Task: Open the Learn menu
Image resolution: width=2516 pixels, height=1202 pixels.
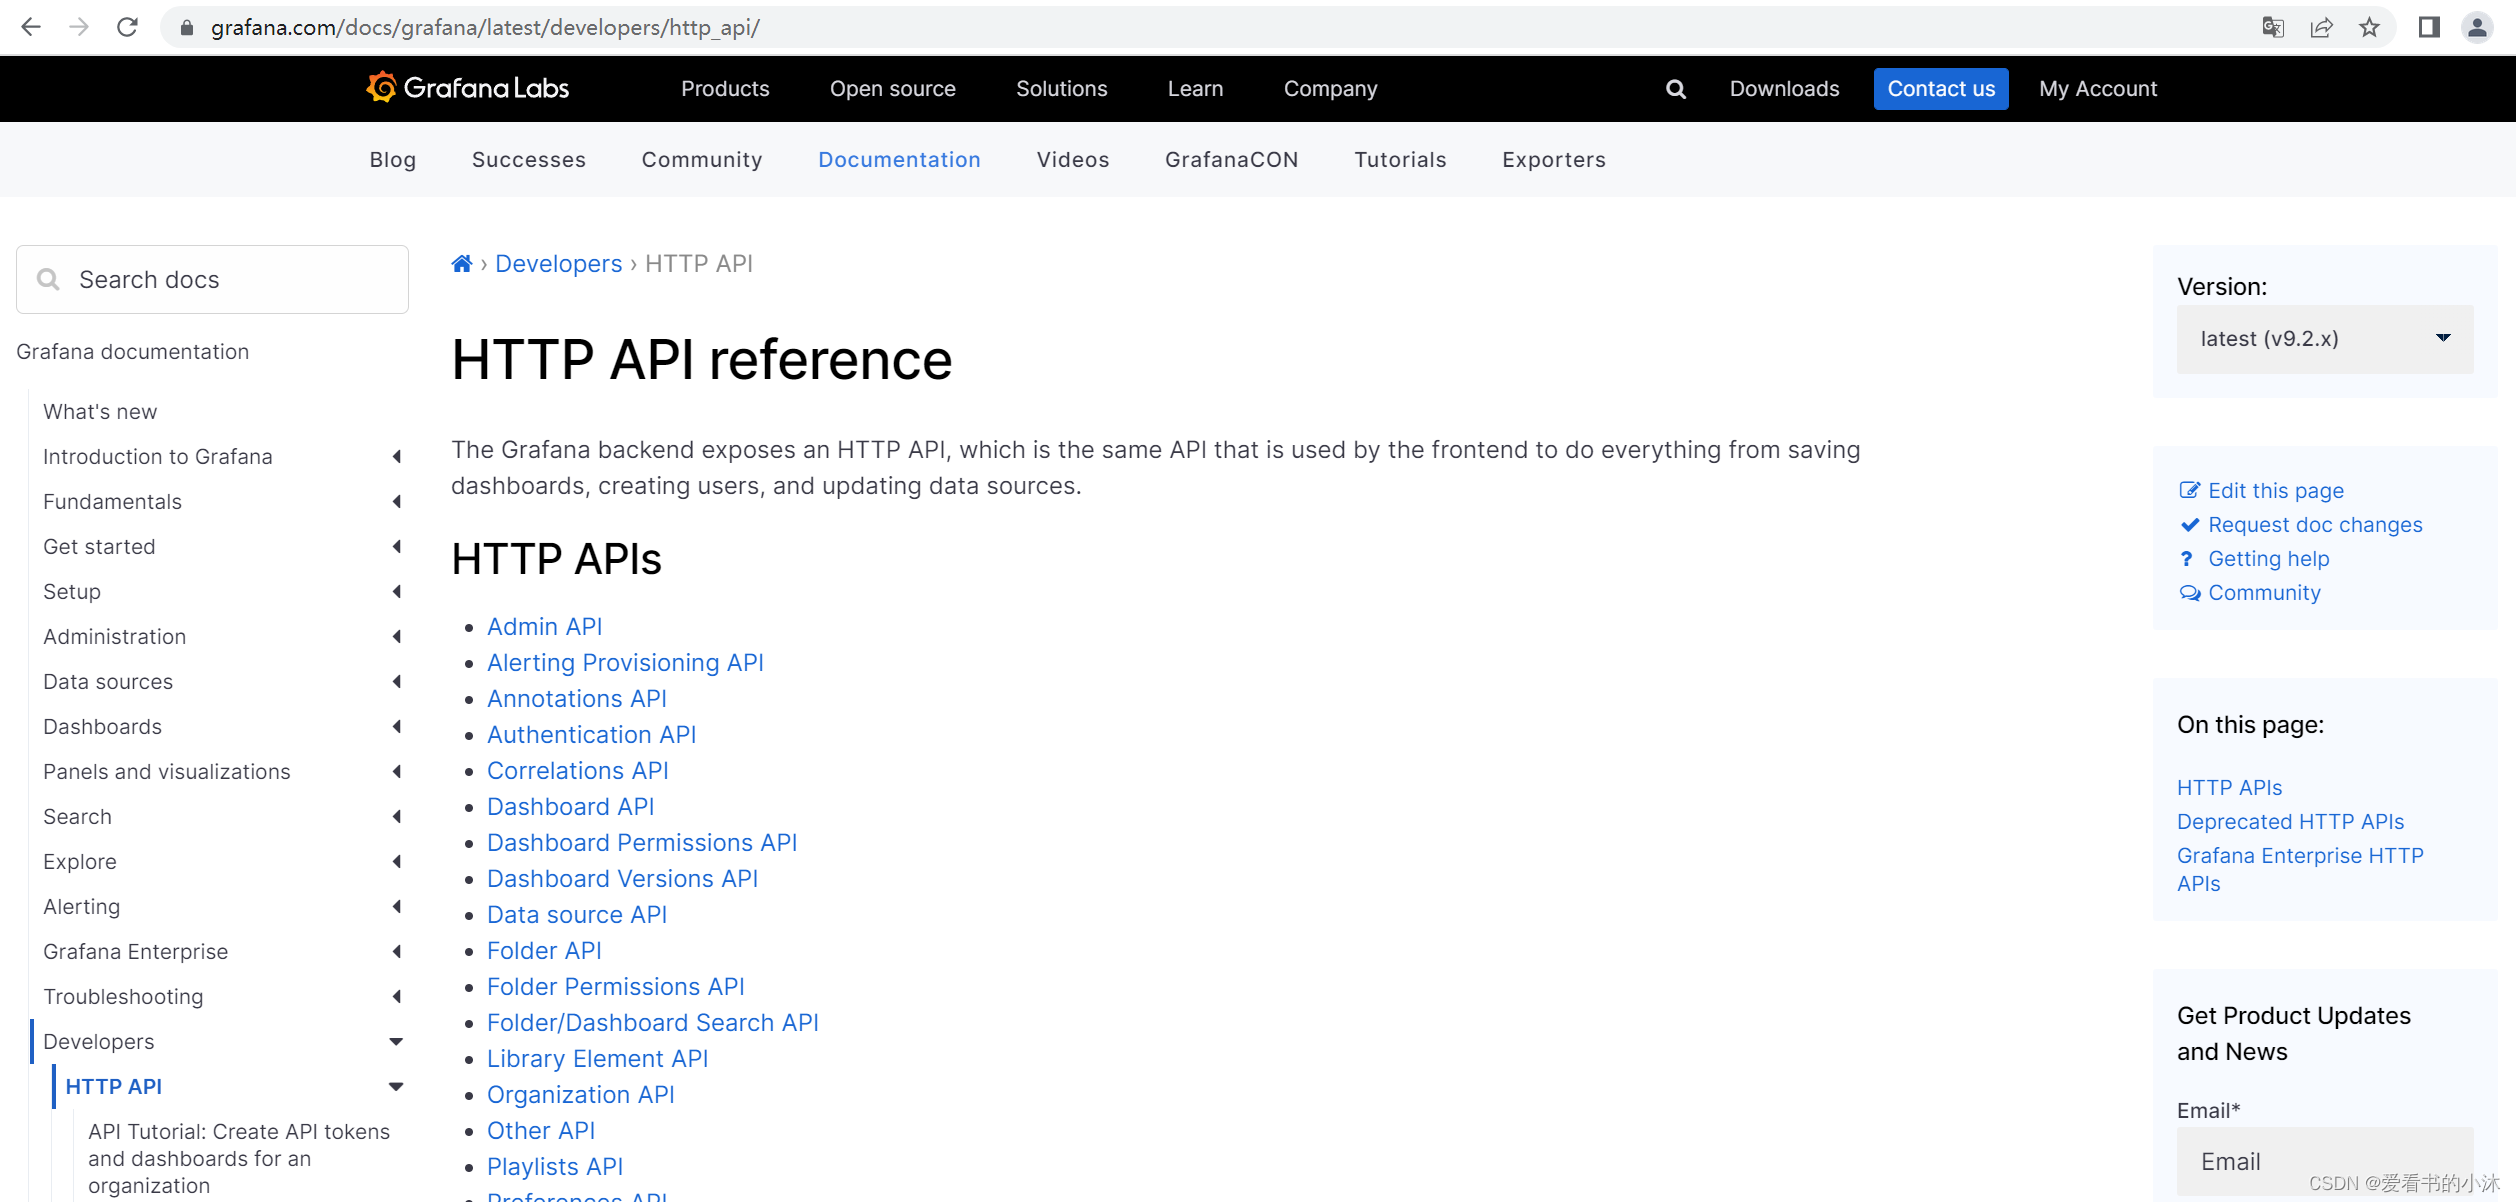Action: point(1195,89)
